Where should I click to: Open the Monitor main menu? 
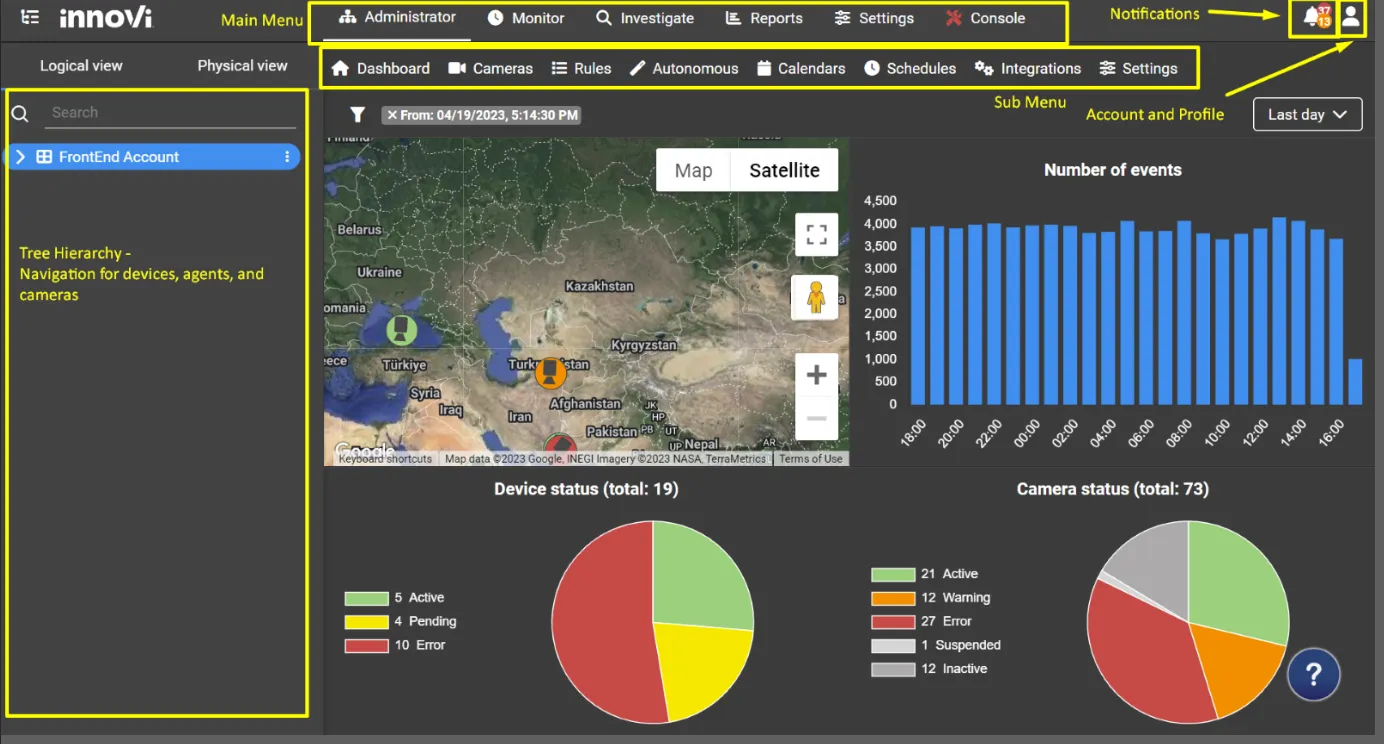click(x=526, y=18)
